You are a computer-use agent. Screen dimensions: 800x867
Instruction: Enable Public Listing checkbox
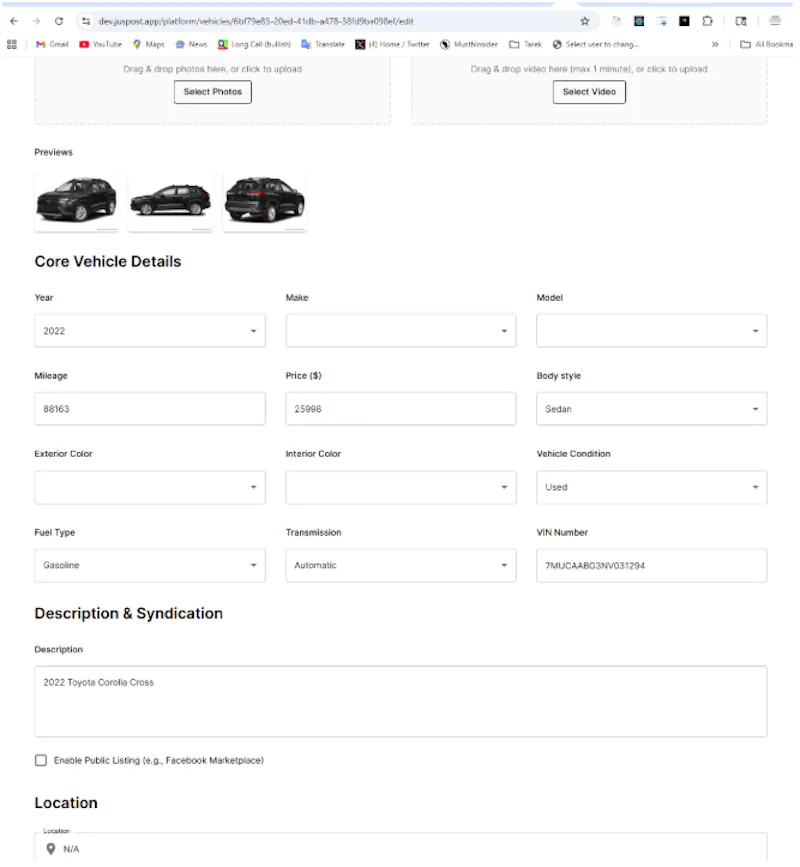(x=41, y=760)
